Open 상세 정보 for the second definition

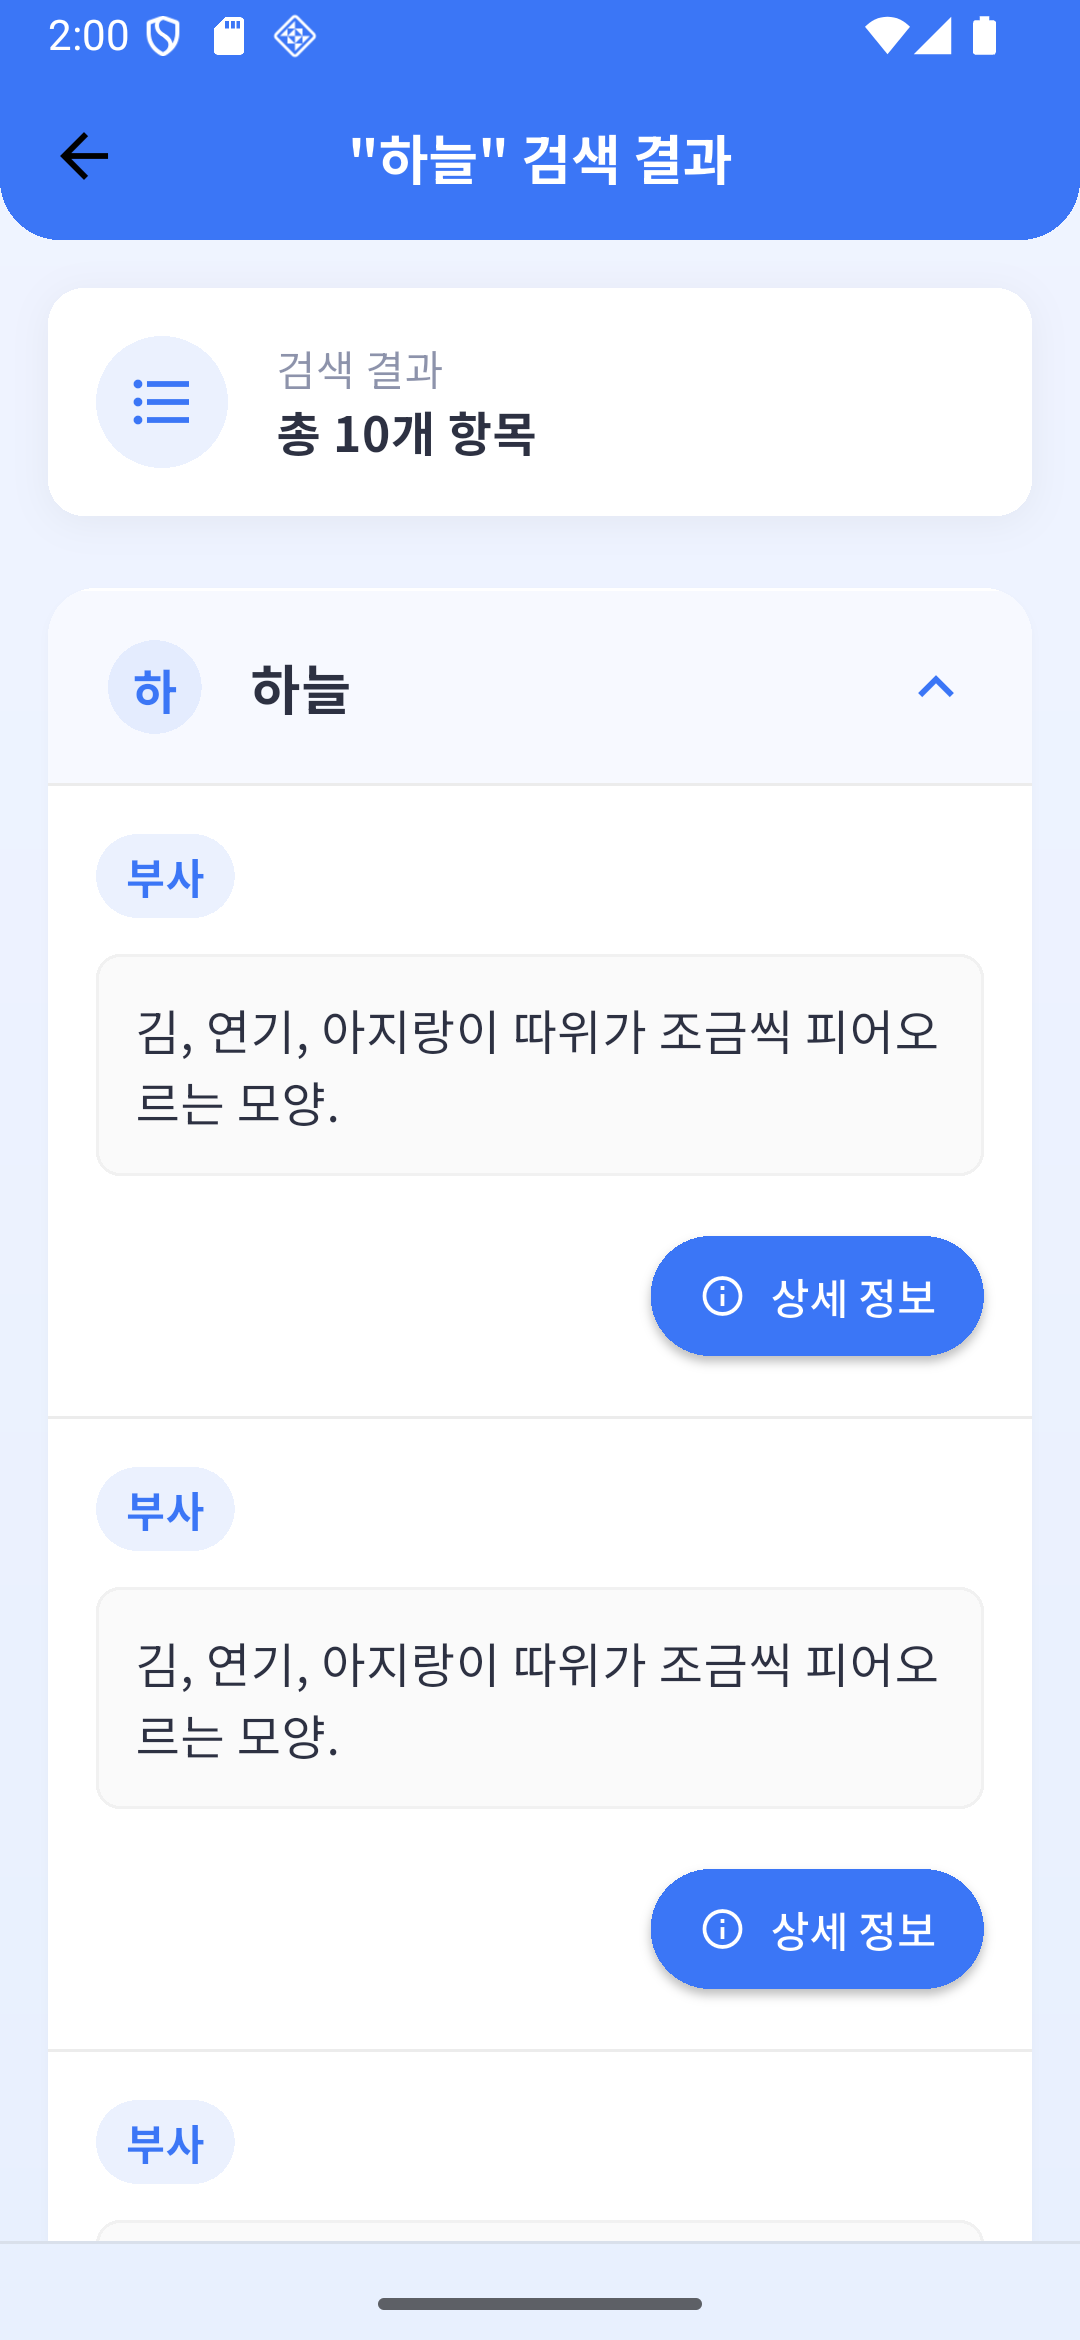817,1929
